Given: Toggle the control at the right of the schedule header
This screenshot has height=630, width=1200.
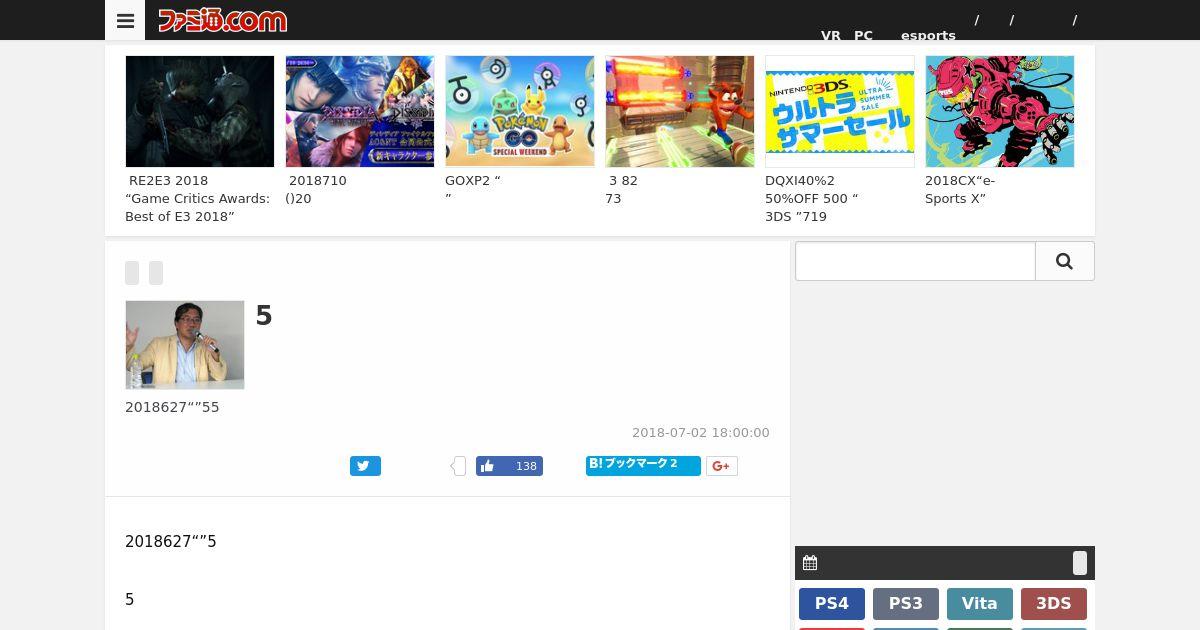Looking at the screenshot, I should click(x=1080, y=563).
